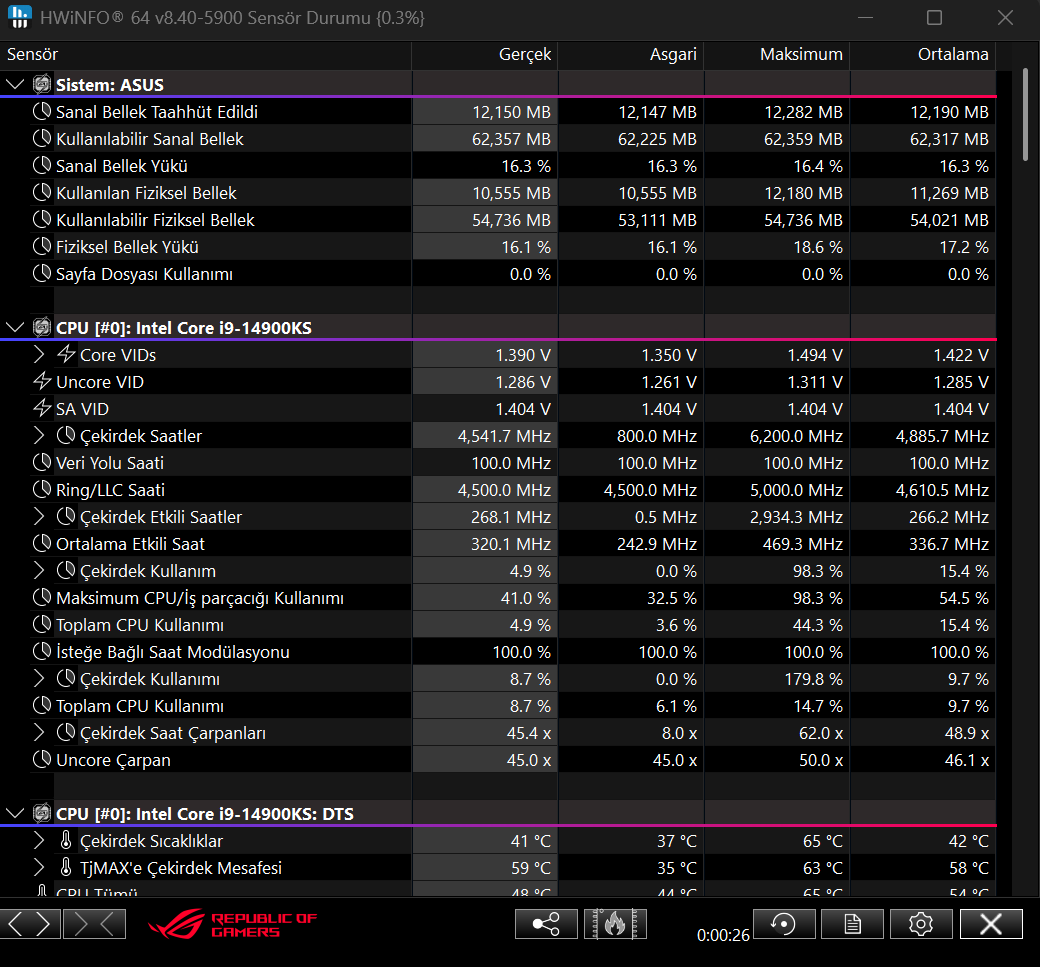Reset the min/max values with clock icon
This screenshot has width=1040, height=967.
click(784, 924)
